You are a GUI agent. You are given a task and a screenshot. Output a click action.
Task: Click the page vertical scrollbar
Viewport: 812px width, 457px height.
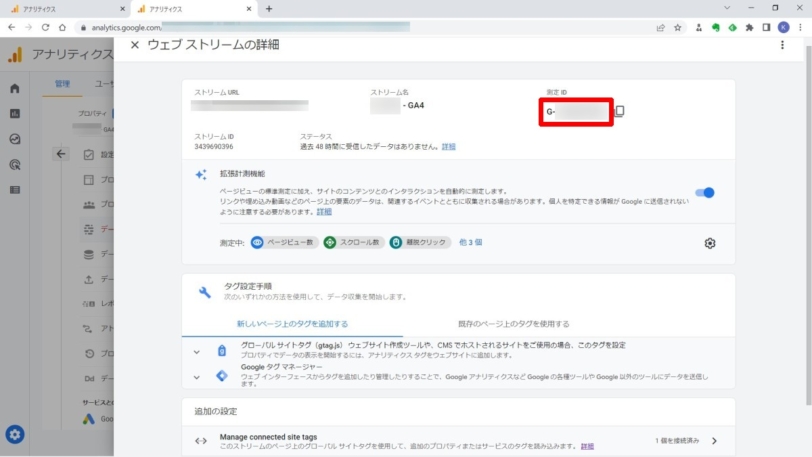click(808, 225)
